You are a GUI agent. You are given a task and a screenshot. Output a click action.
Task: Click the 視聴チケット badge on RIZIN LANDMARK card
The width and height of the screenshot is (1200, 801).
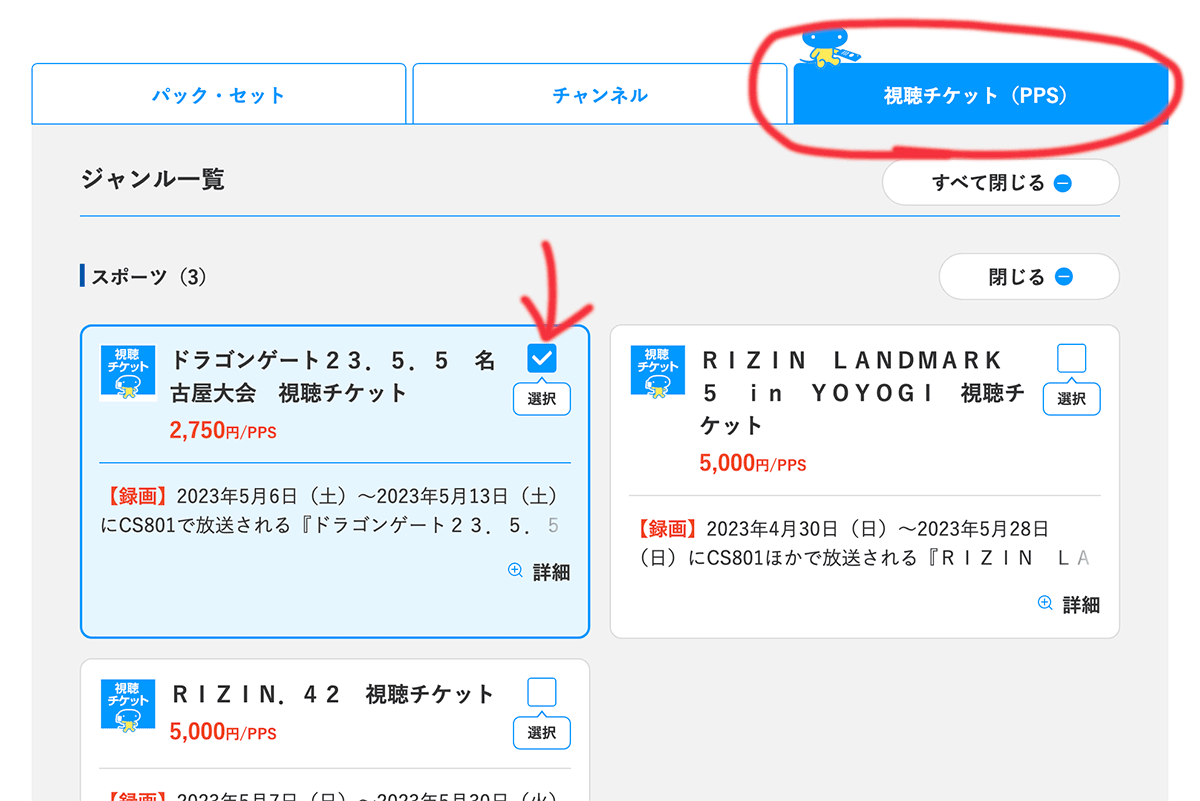658,370
